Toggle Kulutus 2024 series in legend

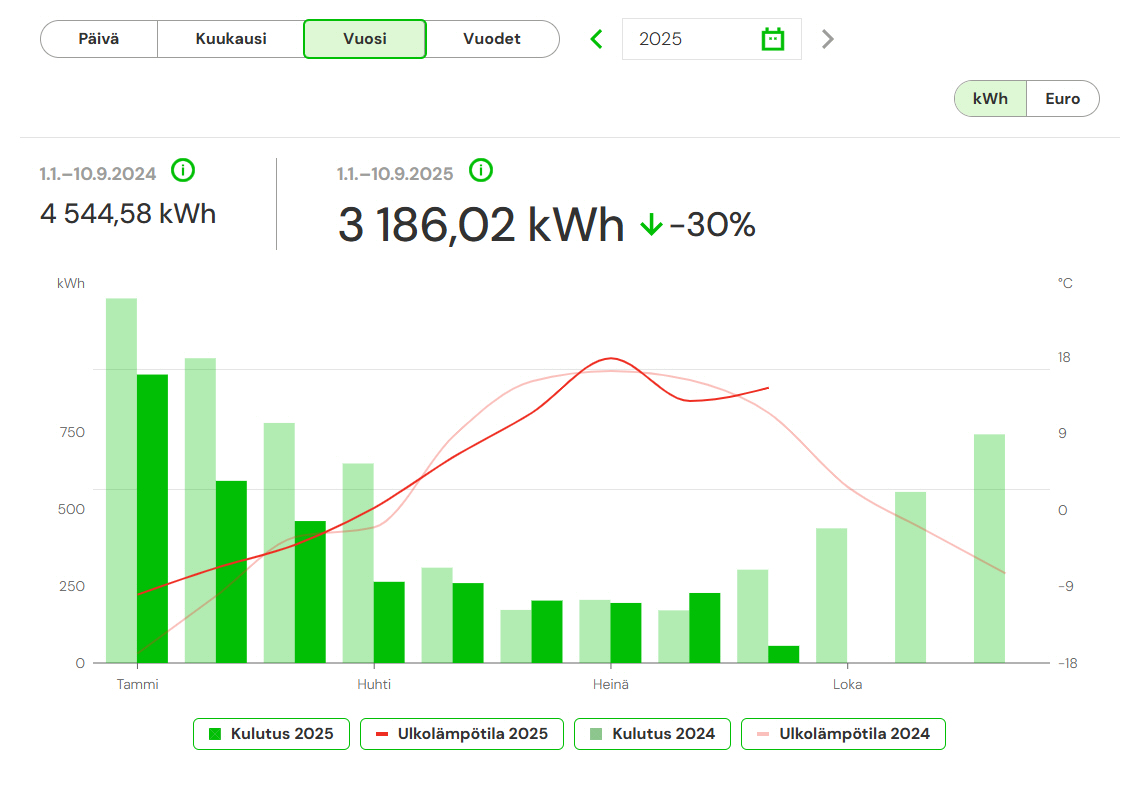pyautogui.click(x=652, y=734)
